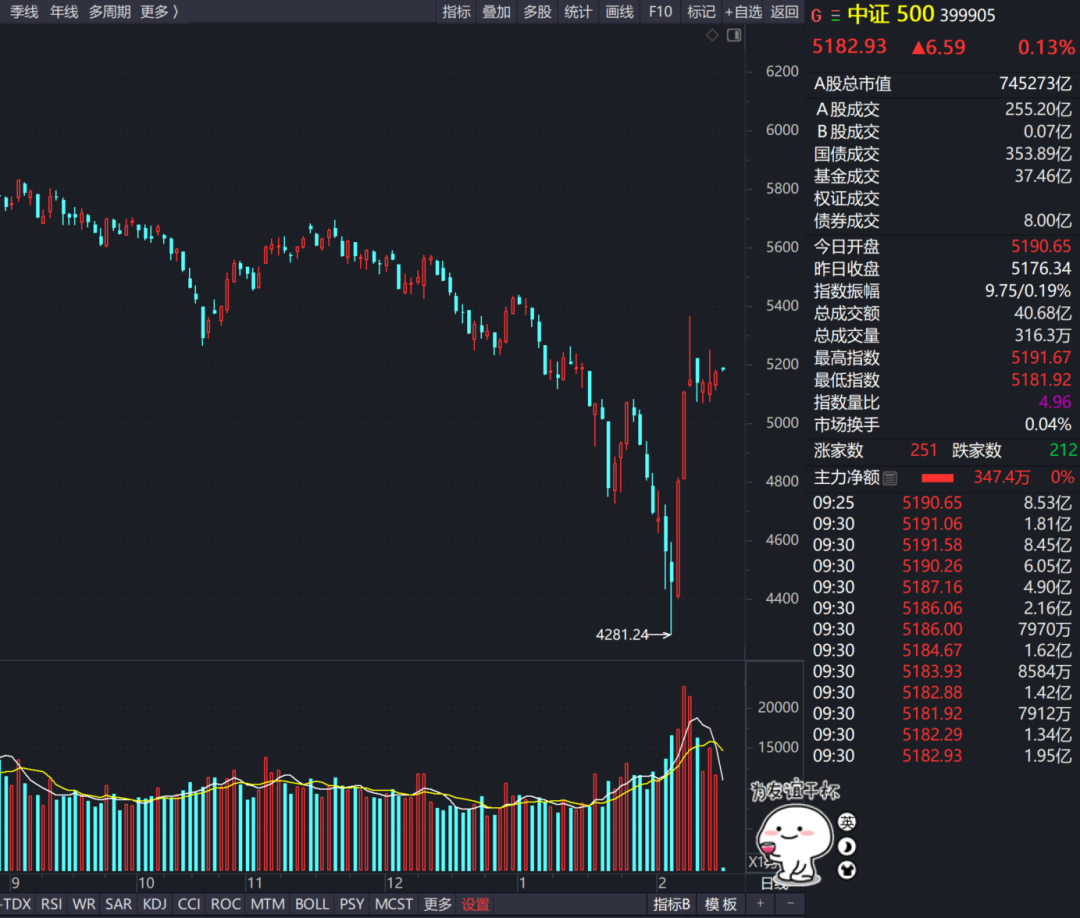Select the MCST indicator tab
1080x918 pixels.
[394, 904]
